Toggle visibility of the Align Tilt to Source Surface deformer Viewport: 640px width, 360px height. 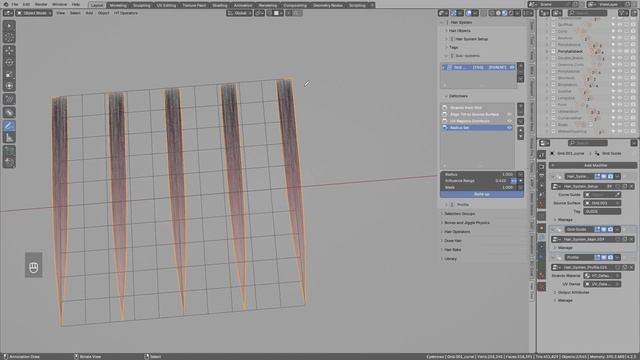click(x=509, y=114)
